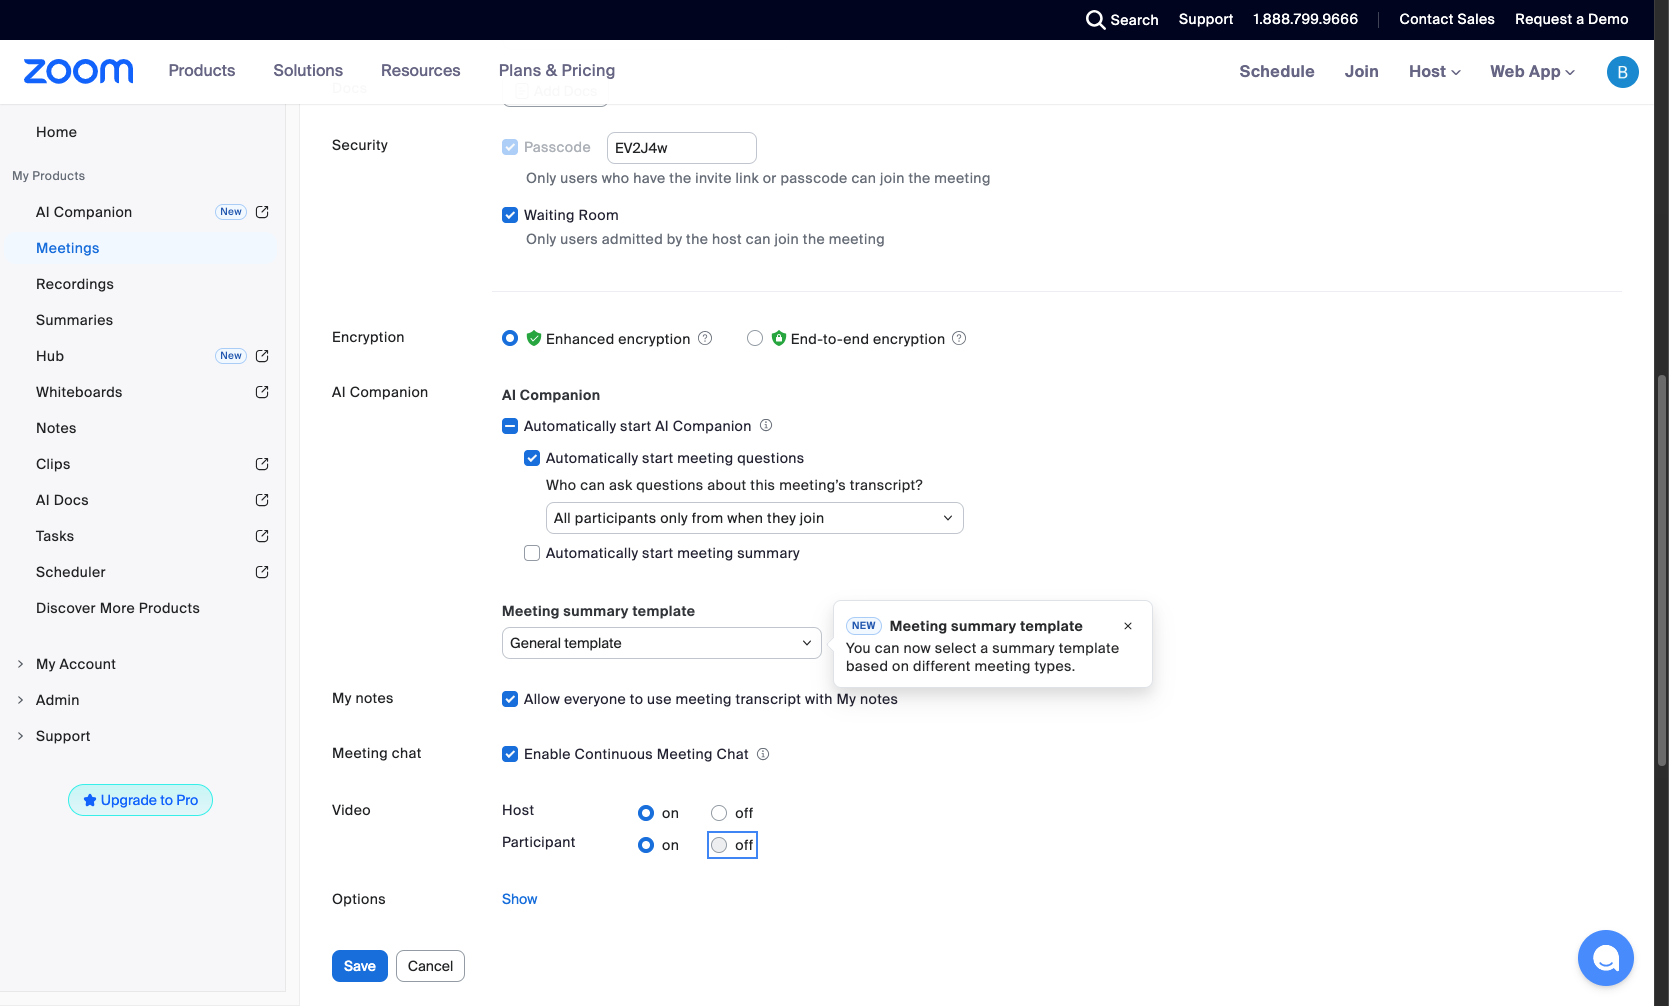
Task: Click the green shield on Enhanced encryption
Action: 534,338
